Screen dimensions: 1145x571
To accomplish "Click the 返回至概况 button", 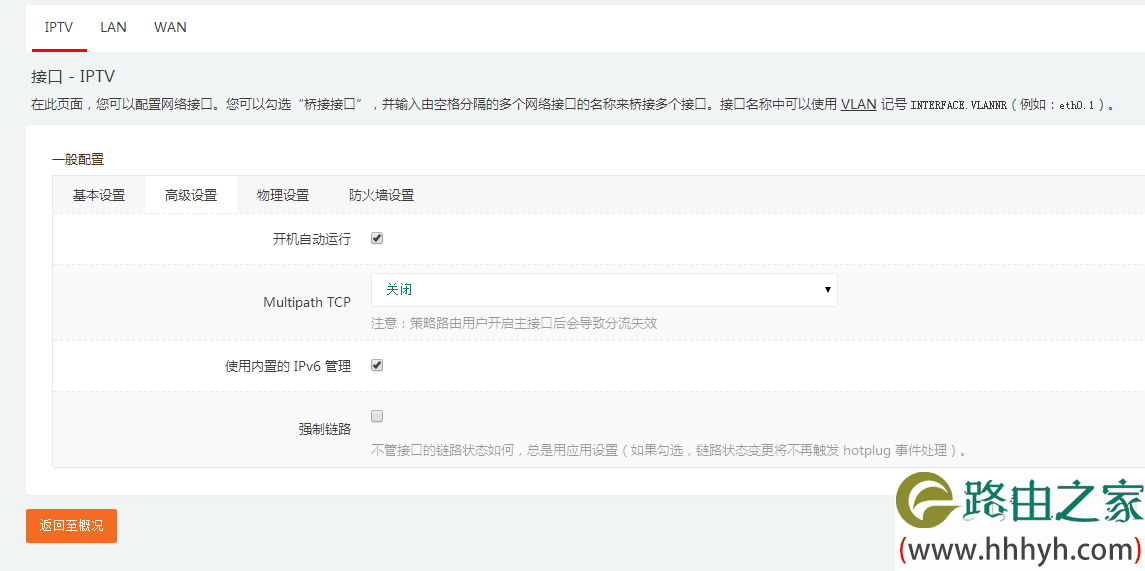I will coord(72,526).
